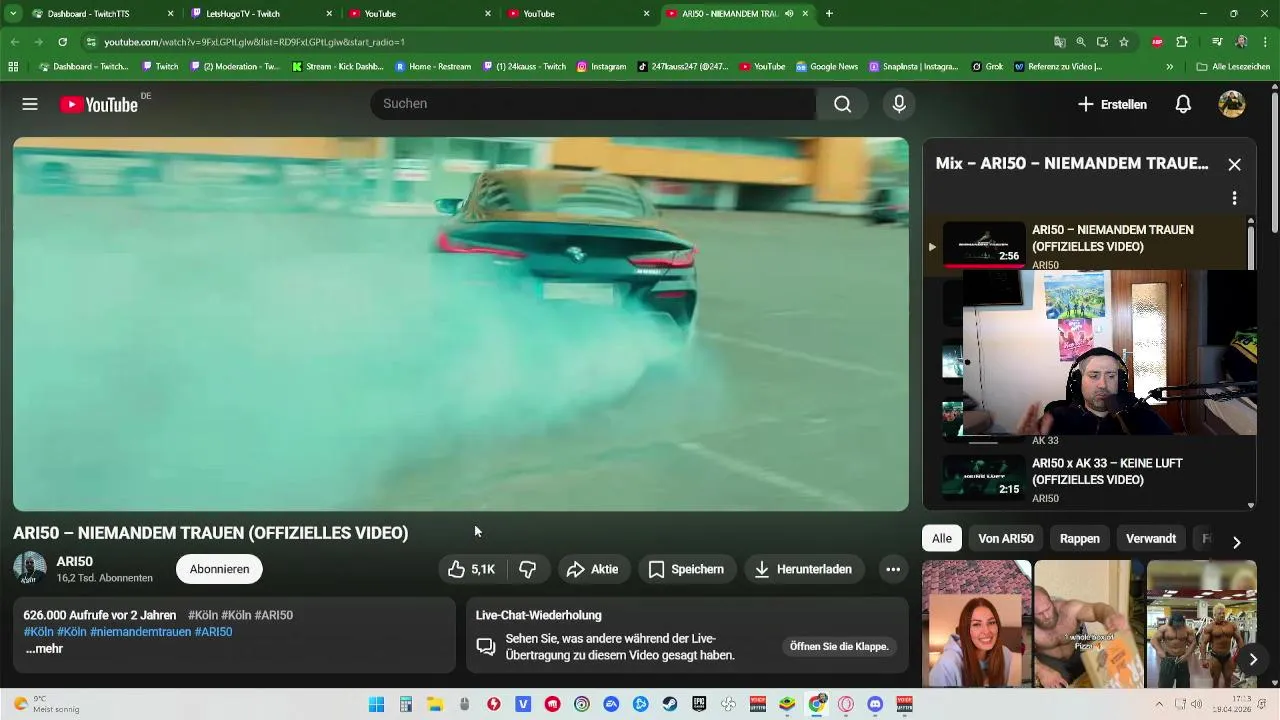Select the Alle filter chip

pos(941,538)
